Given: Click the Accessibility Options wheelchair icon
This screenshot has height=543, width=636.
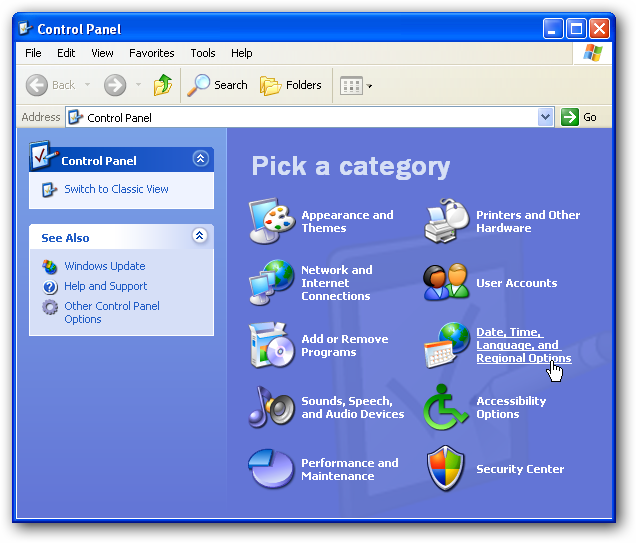Looking at the screenshot, I should (446, 407).
